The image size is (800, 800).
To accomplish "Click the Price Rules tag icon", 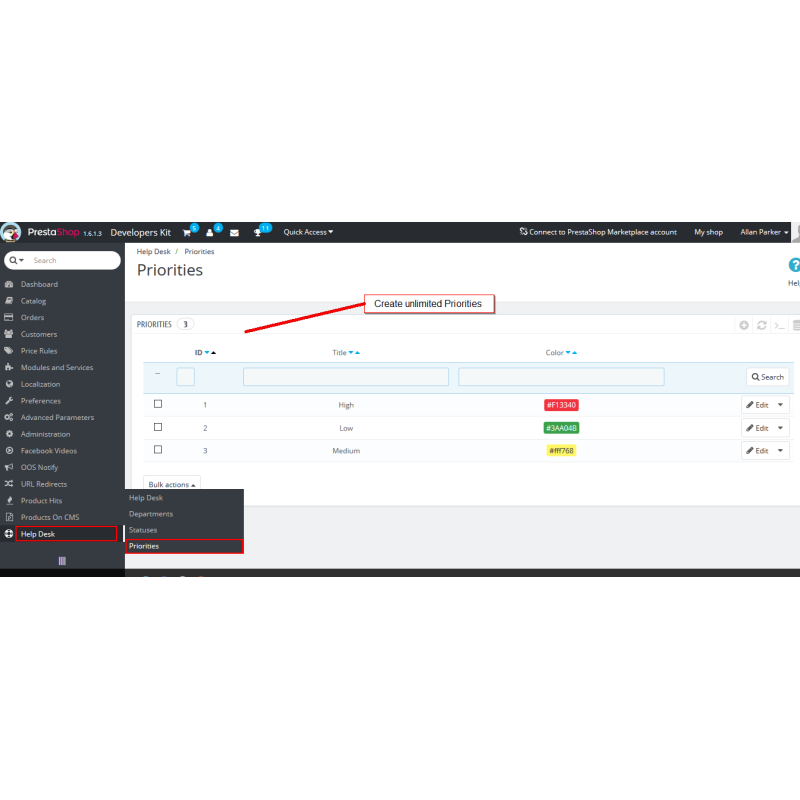I will tap(9, 351).
